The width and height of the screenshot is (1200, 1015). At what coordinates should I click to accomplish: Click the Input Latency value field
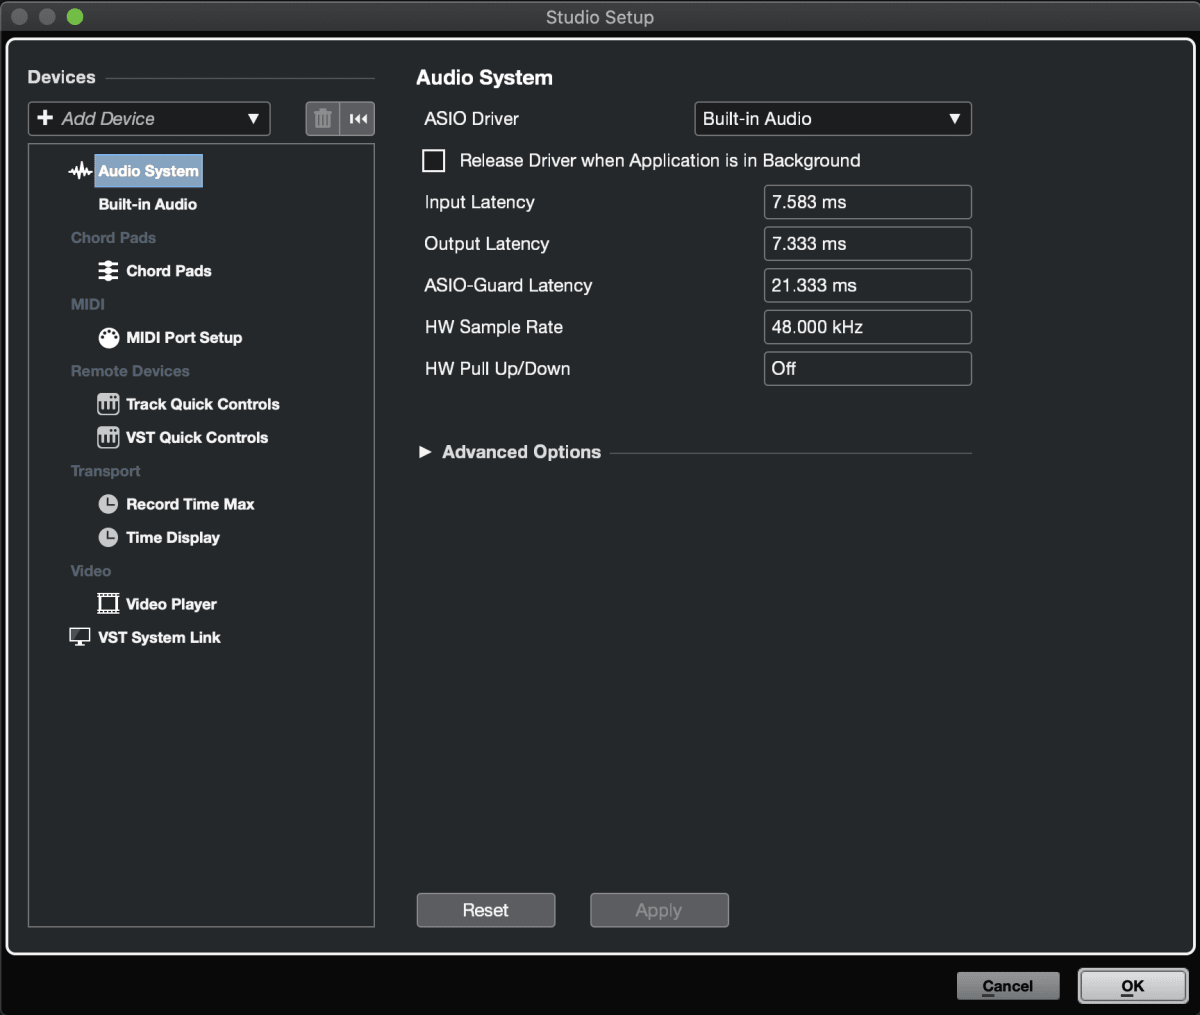pos(868,202)
